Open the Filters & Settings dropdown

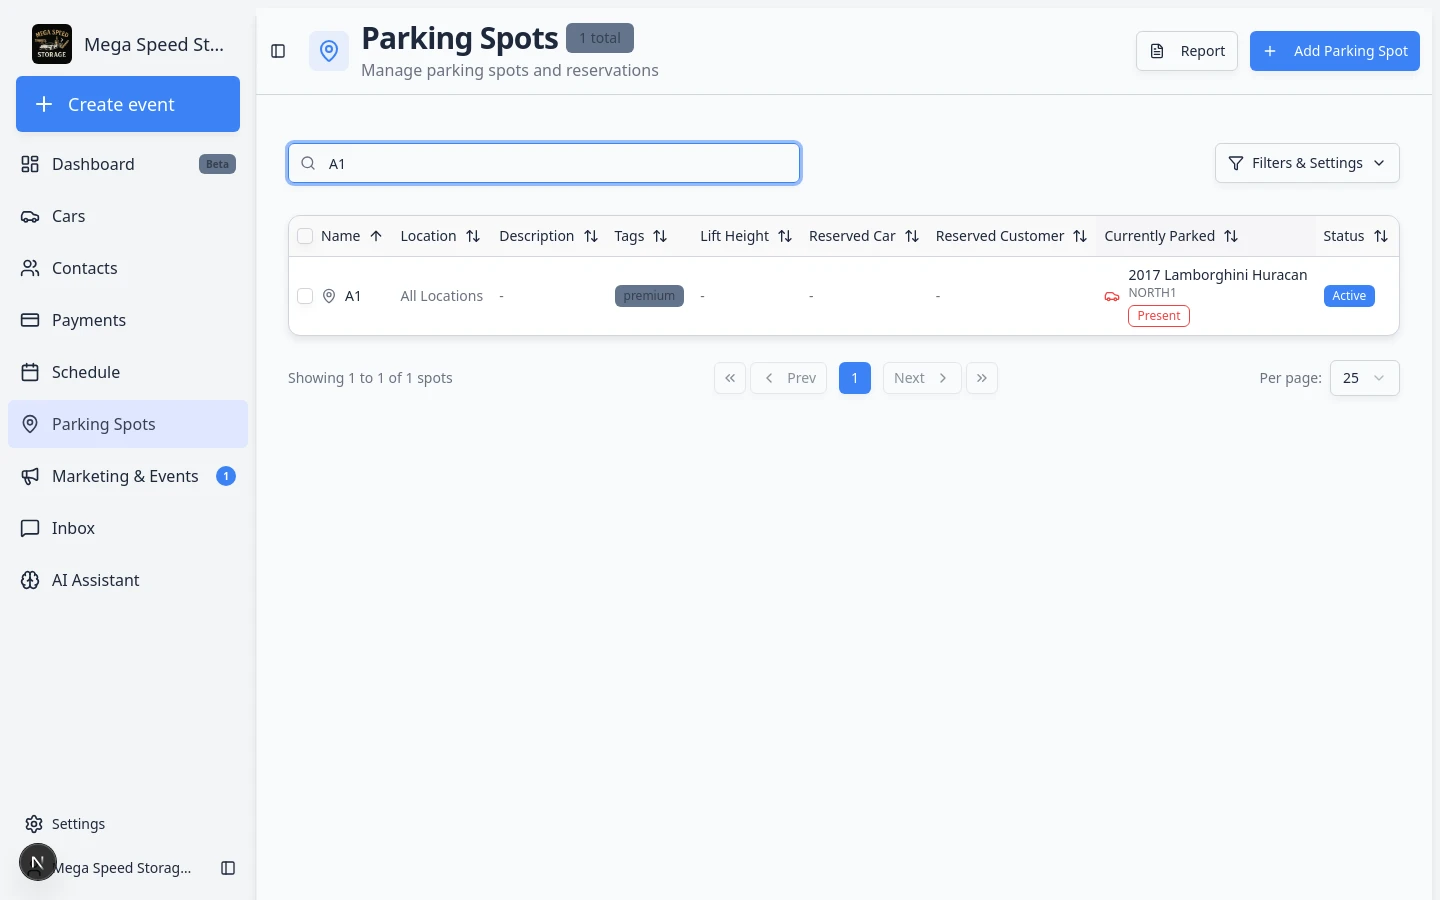1307,163
